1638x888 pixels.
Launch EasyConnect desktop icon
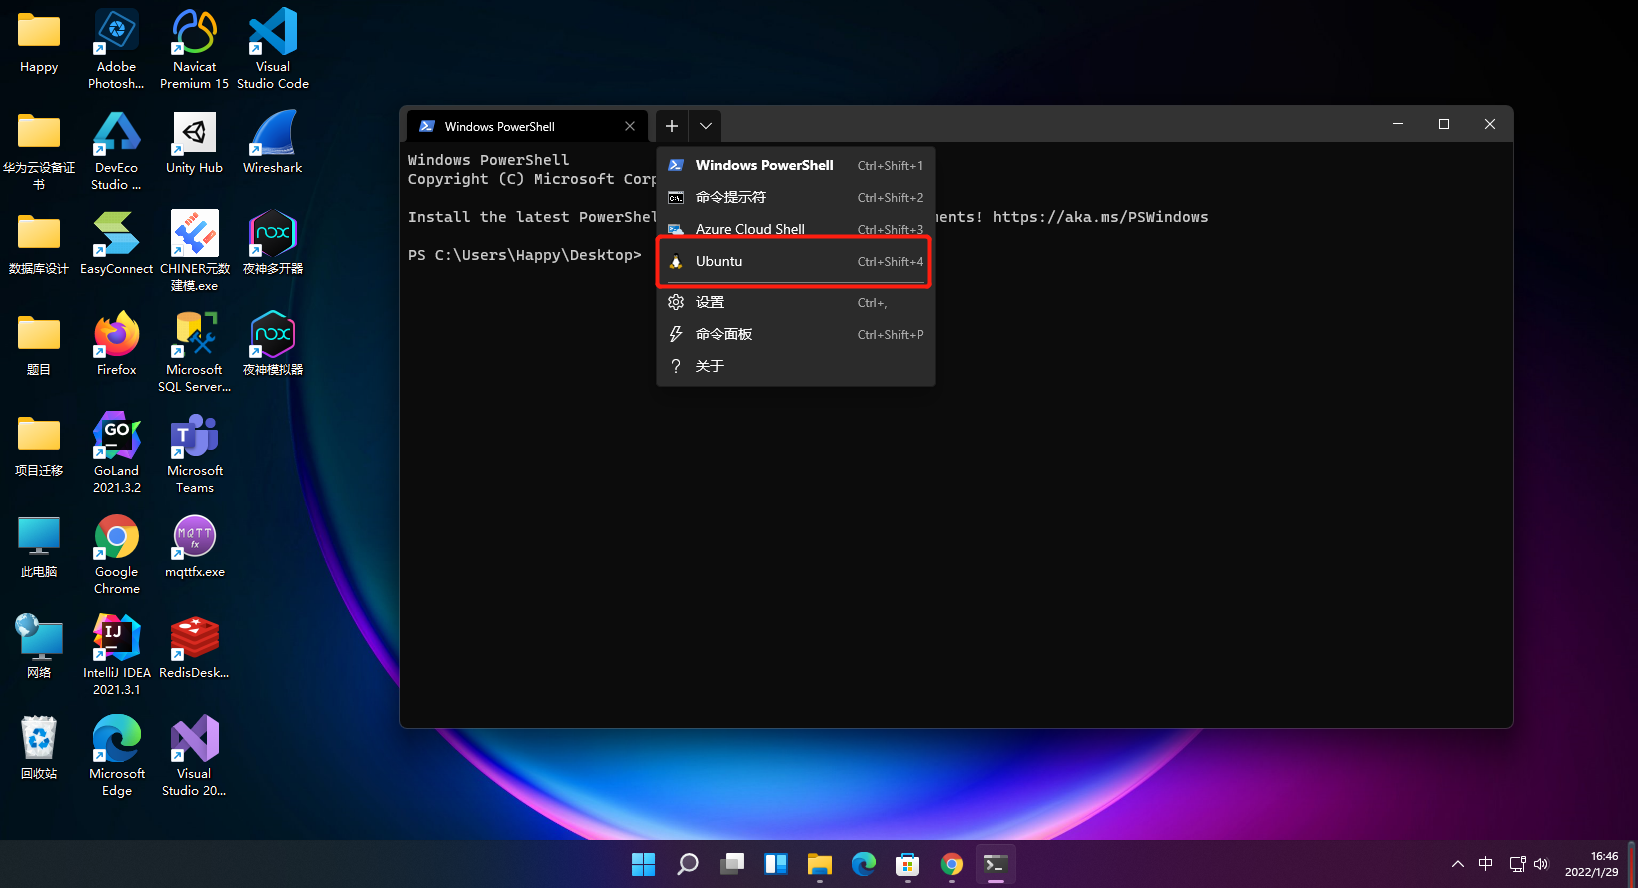coord(116,243)
